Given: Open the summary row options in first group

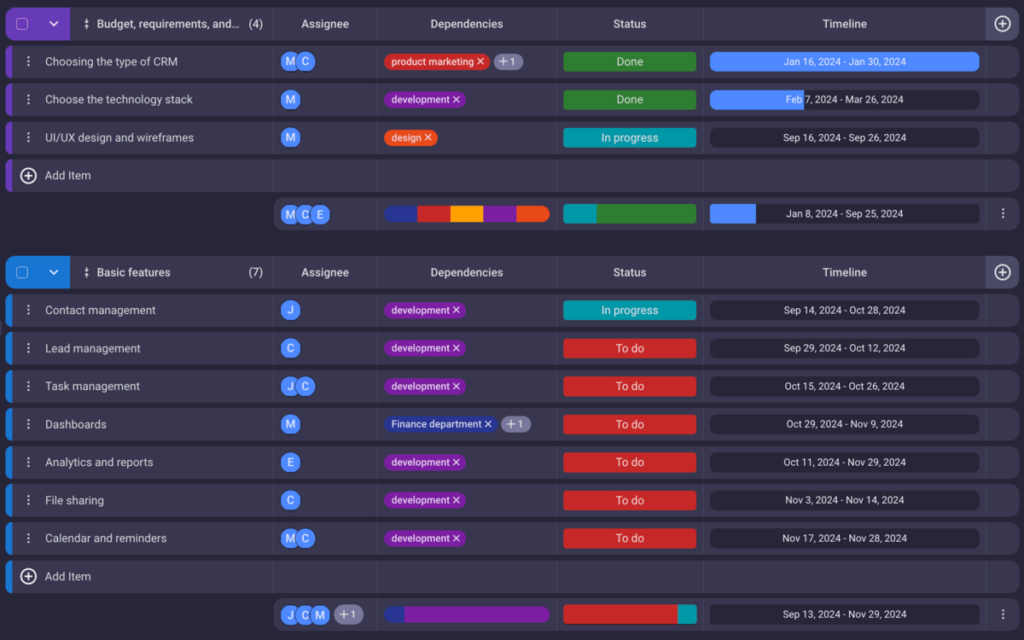Looking at the screenshot, I should pos(1003,213).
